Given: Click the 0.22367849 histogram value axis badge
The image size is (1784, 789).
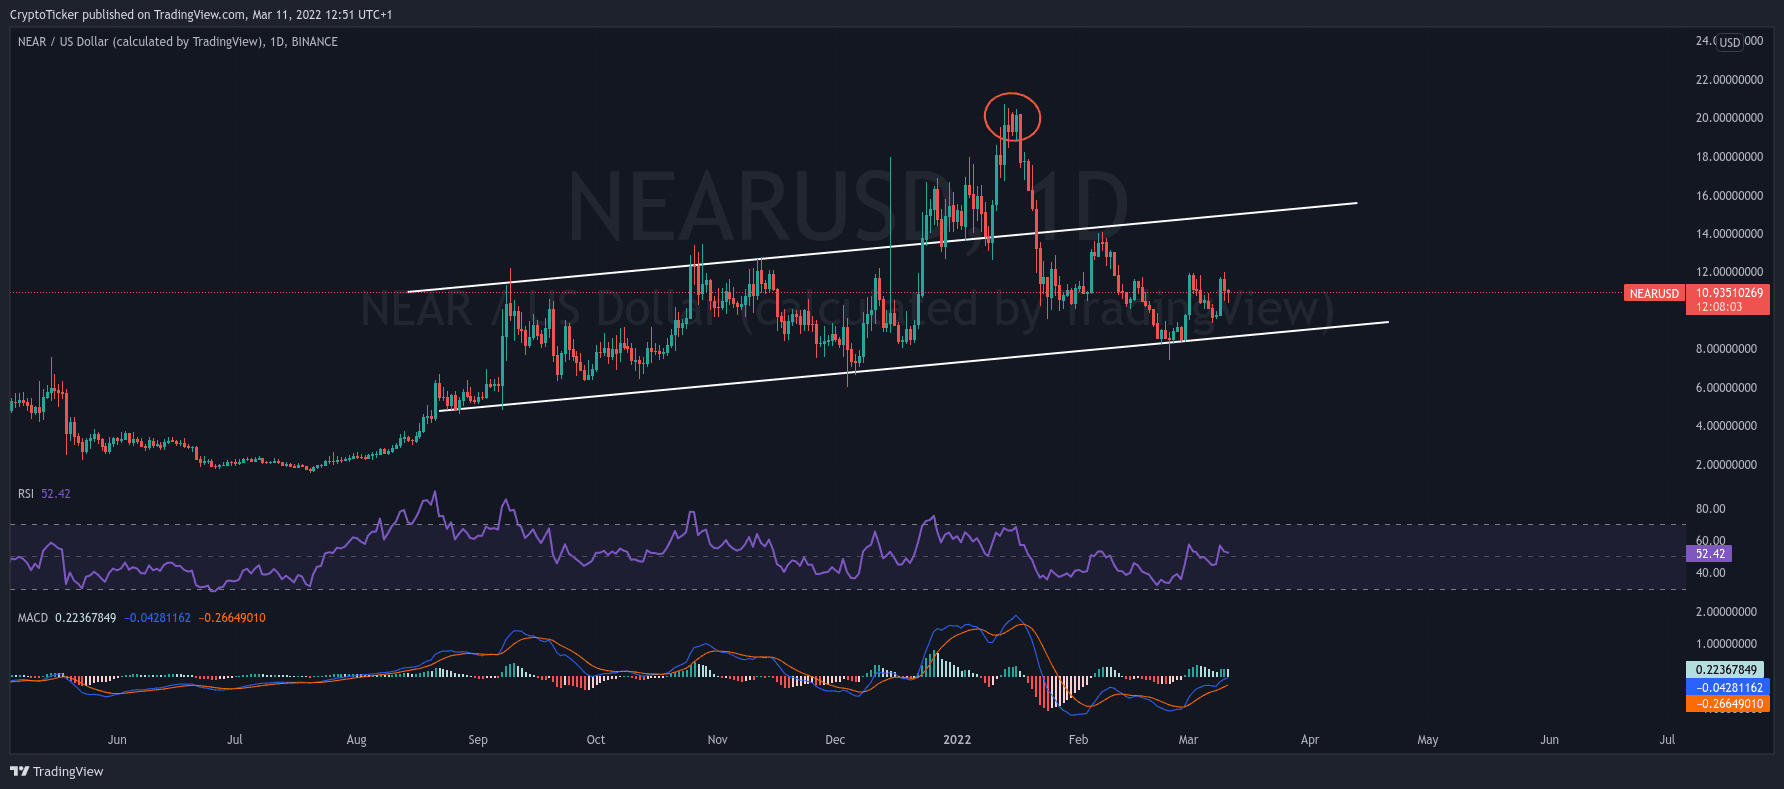Looking at the screenshot, I should pos(1726,670).
